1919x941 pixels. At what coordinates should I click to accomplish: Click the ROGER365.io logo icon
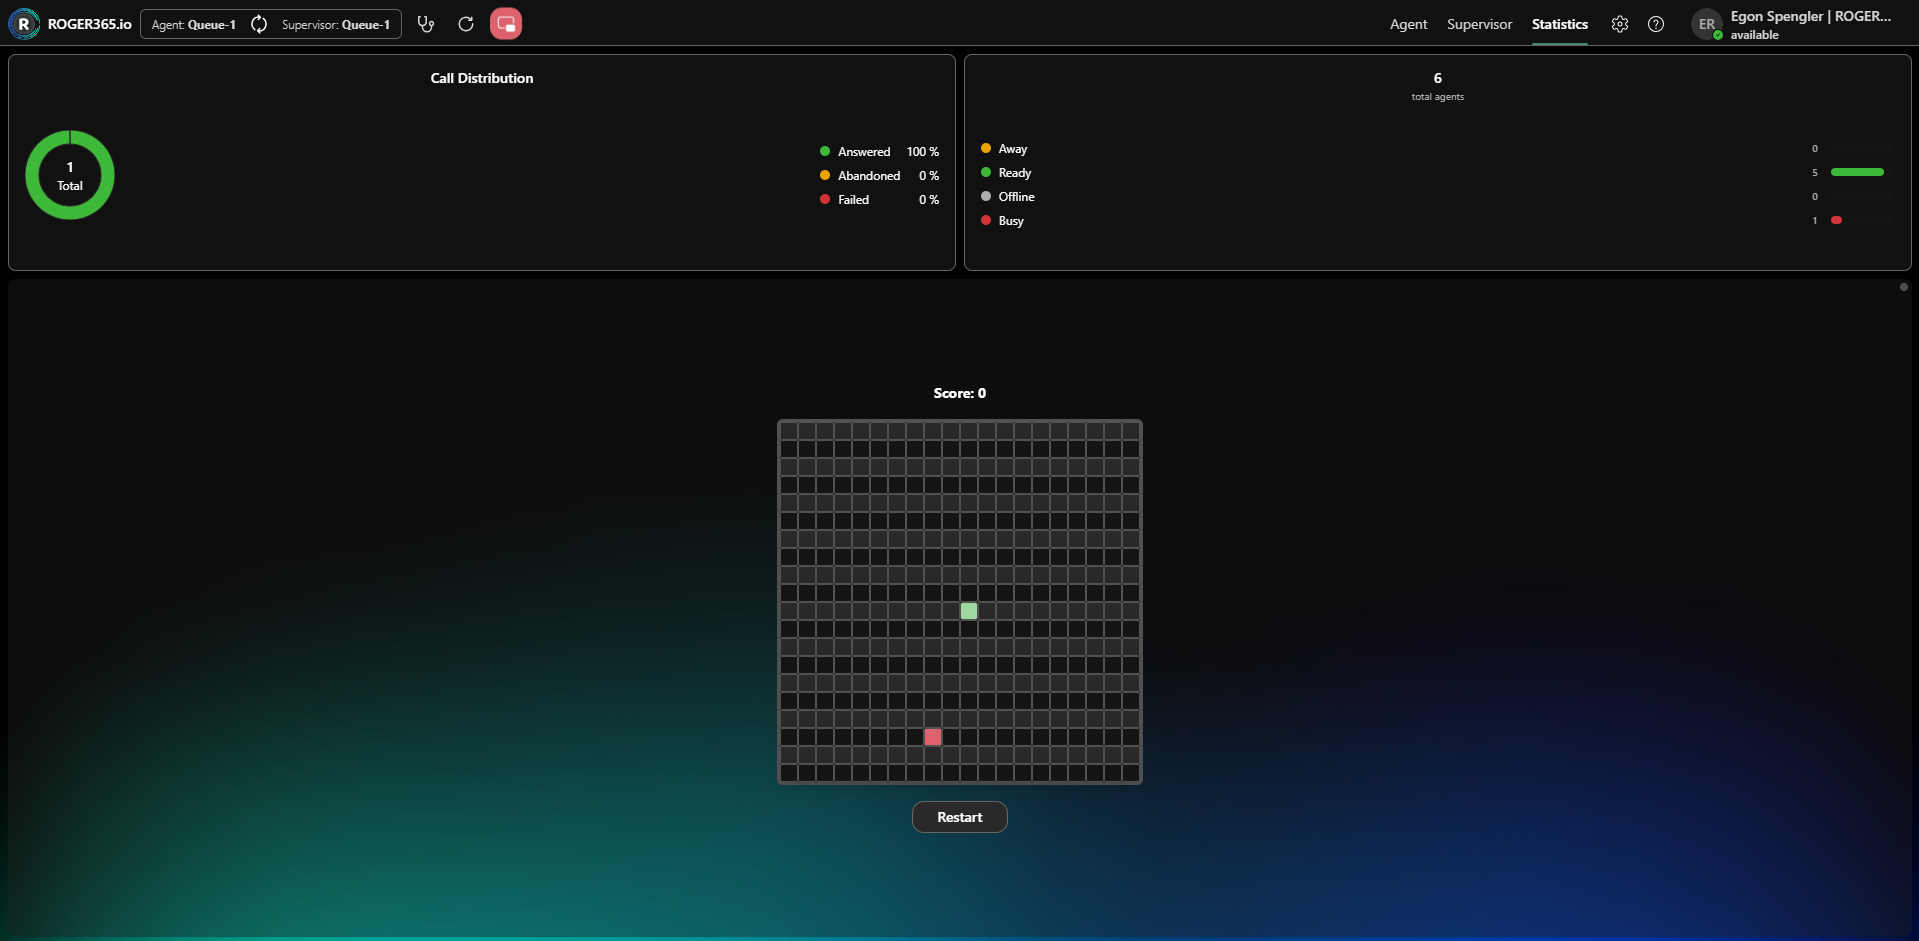point(23,24)
